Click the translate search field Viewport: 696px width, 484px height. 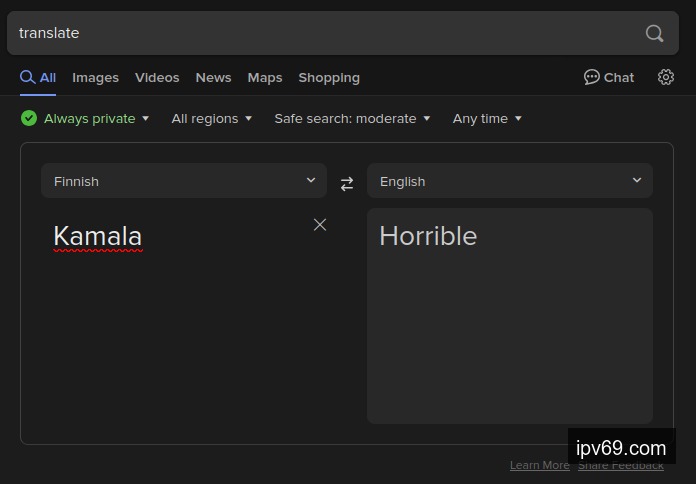(320, 33)
